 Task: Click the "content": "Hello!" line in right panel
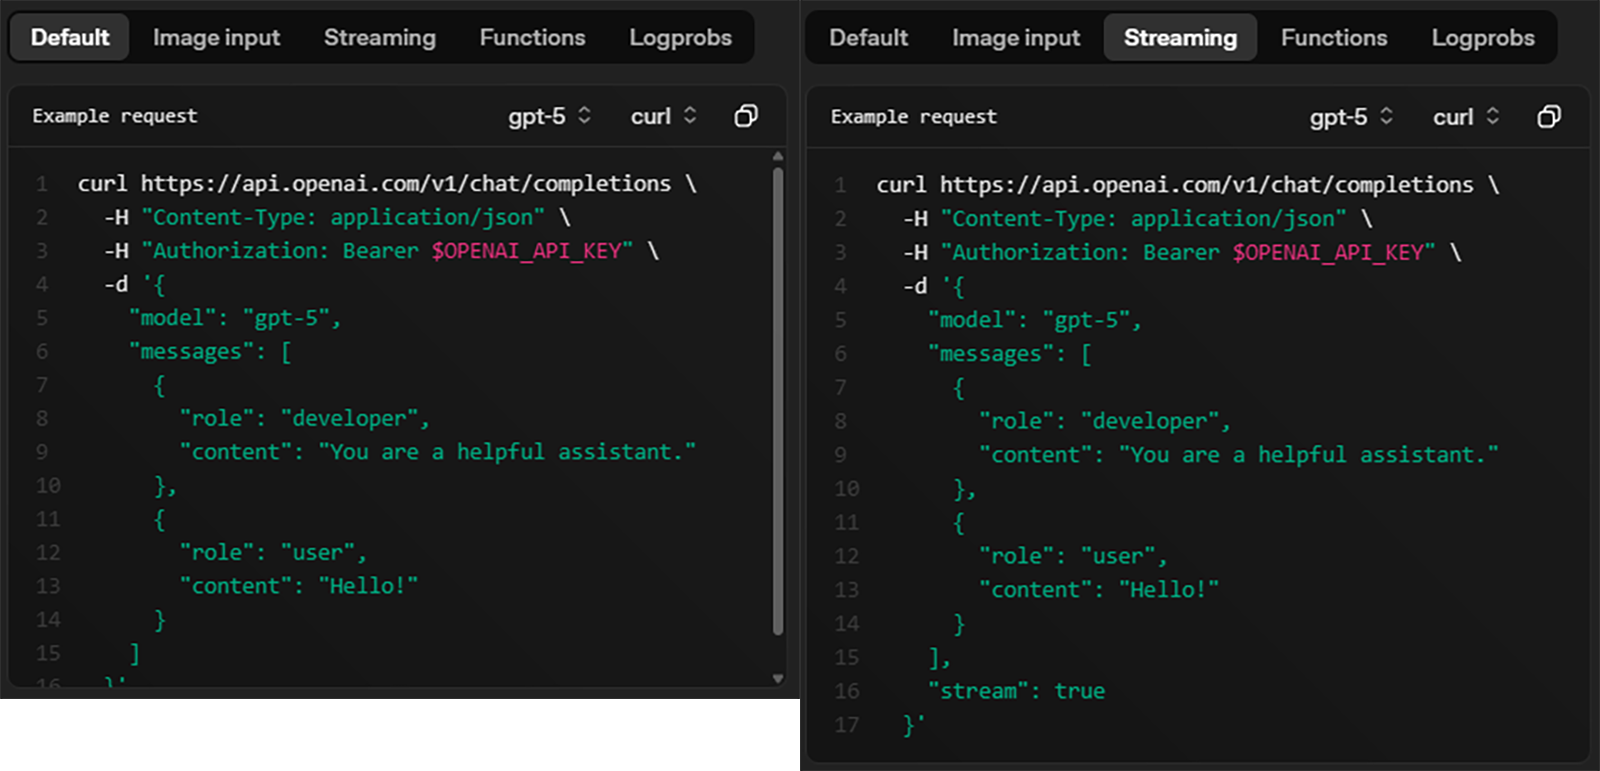click(1098, 590)
